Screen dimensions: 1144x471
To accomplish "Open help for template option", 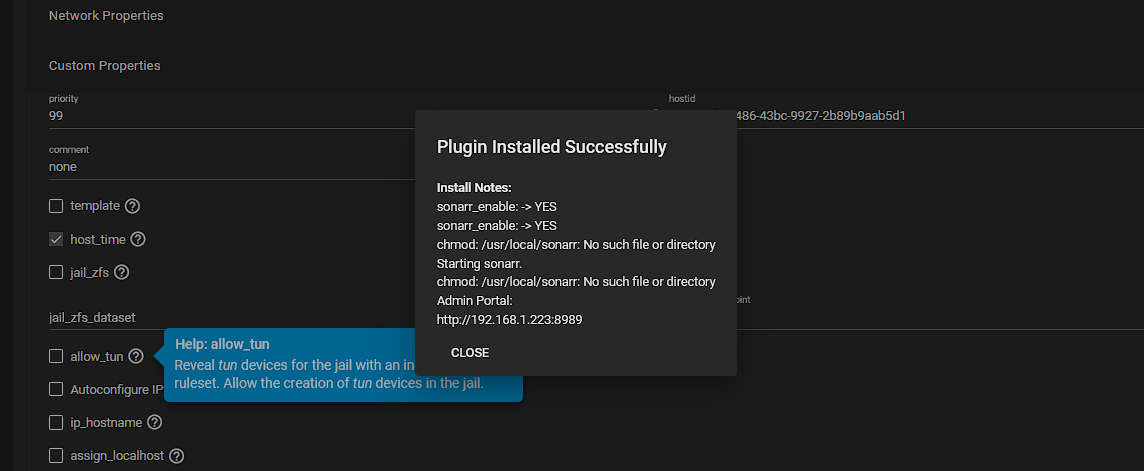I will [x=132, y=206].
